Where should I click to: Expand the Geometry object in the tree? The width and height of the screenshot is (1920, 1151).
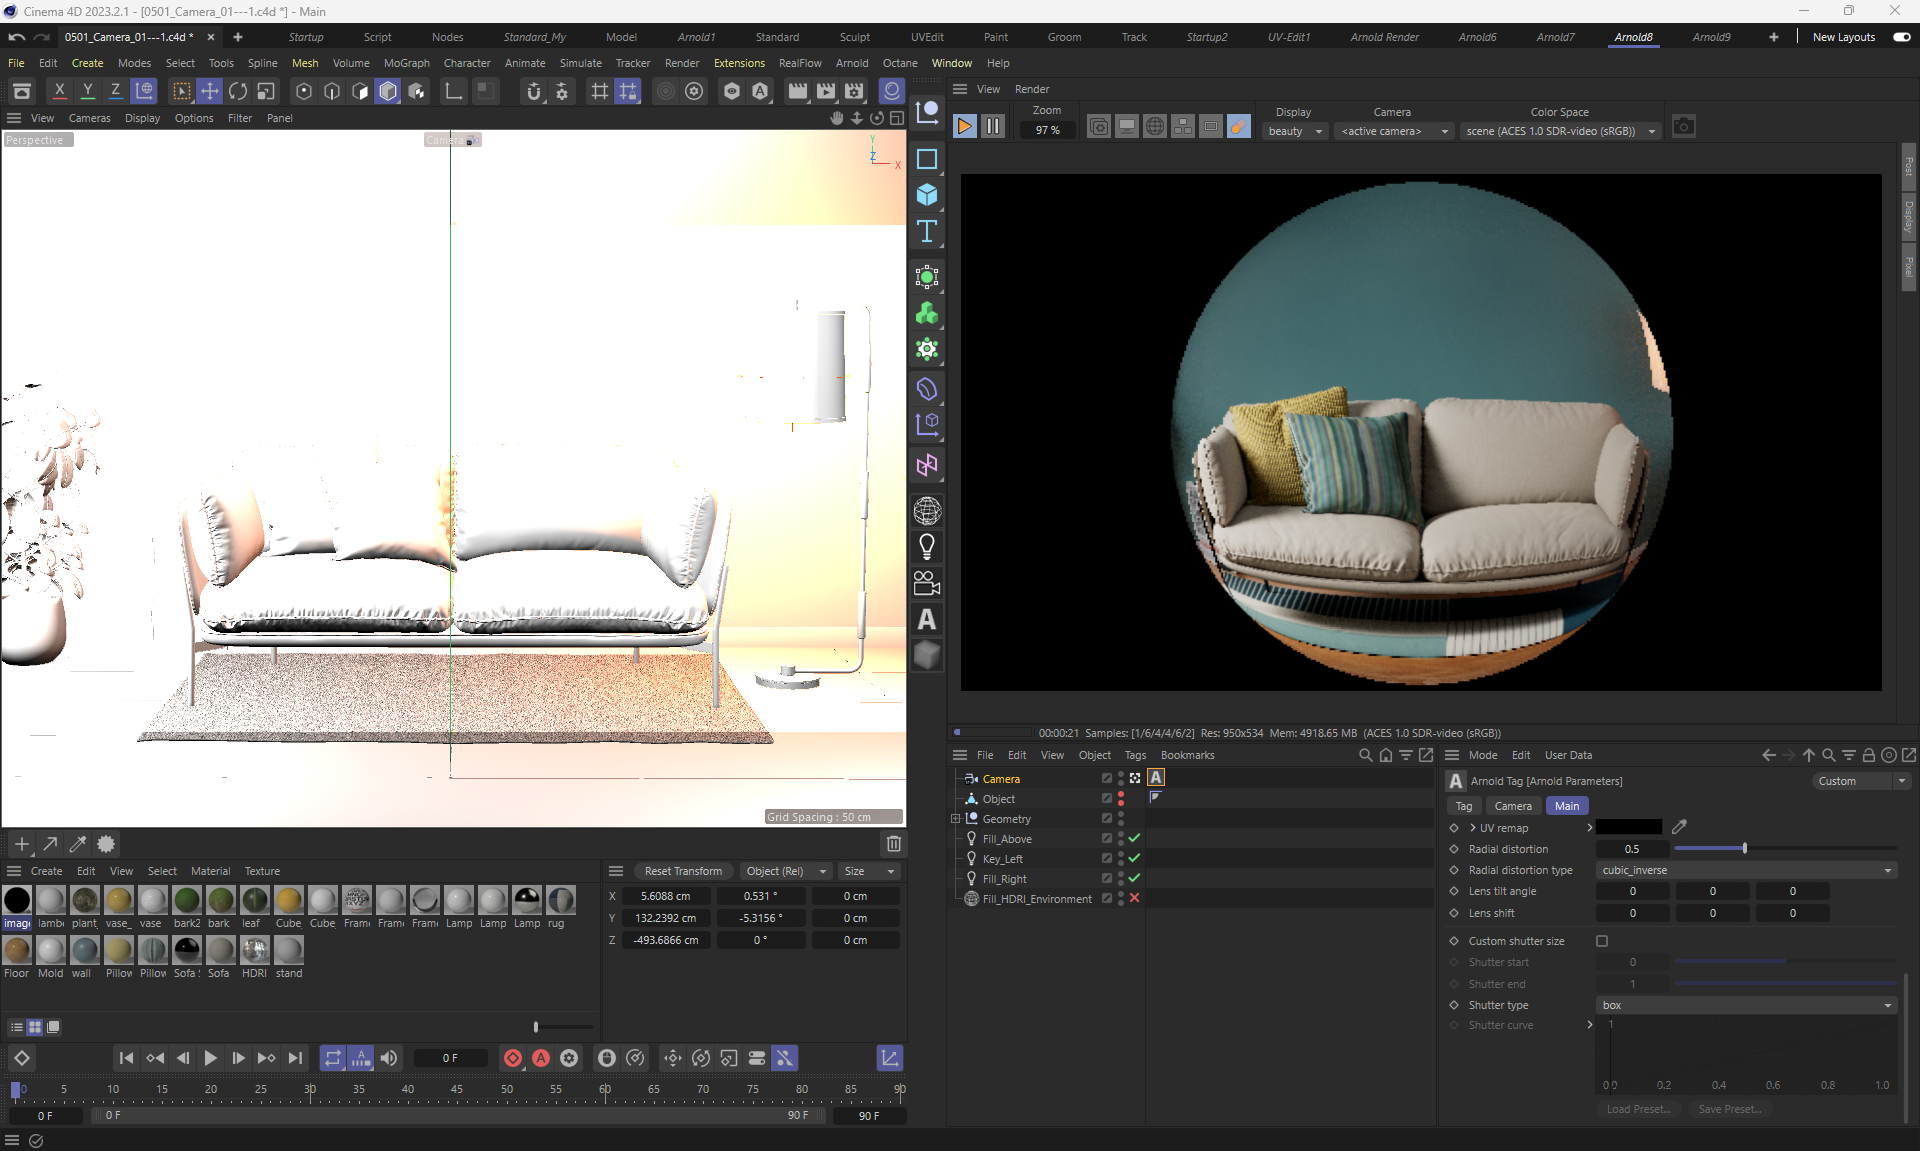point(955,819)
